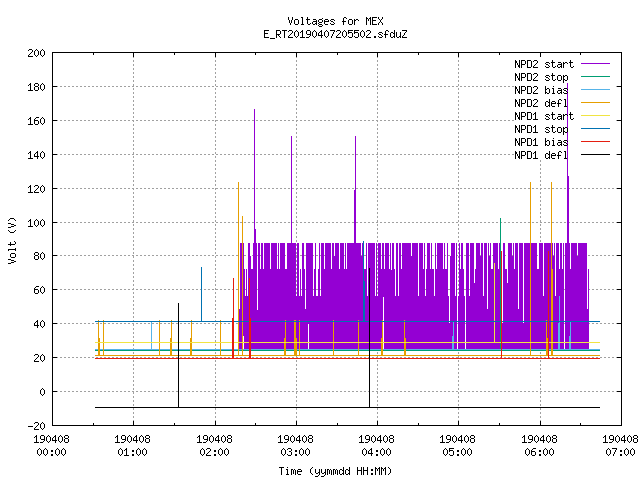Viewport: 640px width, 480px height.
Task: Click the 'NPD2 defl' legend label
Action: pyautogui.click(x=541, y=103)
